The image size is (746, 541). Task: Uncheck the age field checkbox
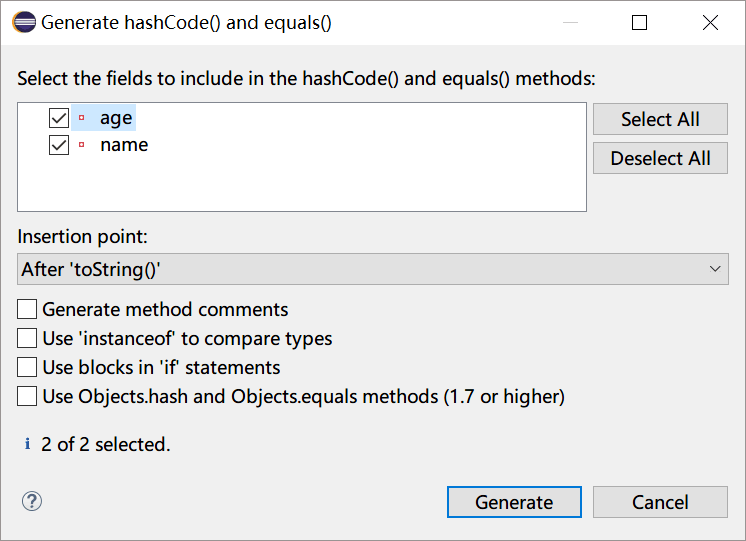click(59, 118)
